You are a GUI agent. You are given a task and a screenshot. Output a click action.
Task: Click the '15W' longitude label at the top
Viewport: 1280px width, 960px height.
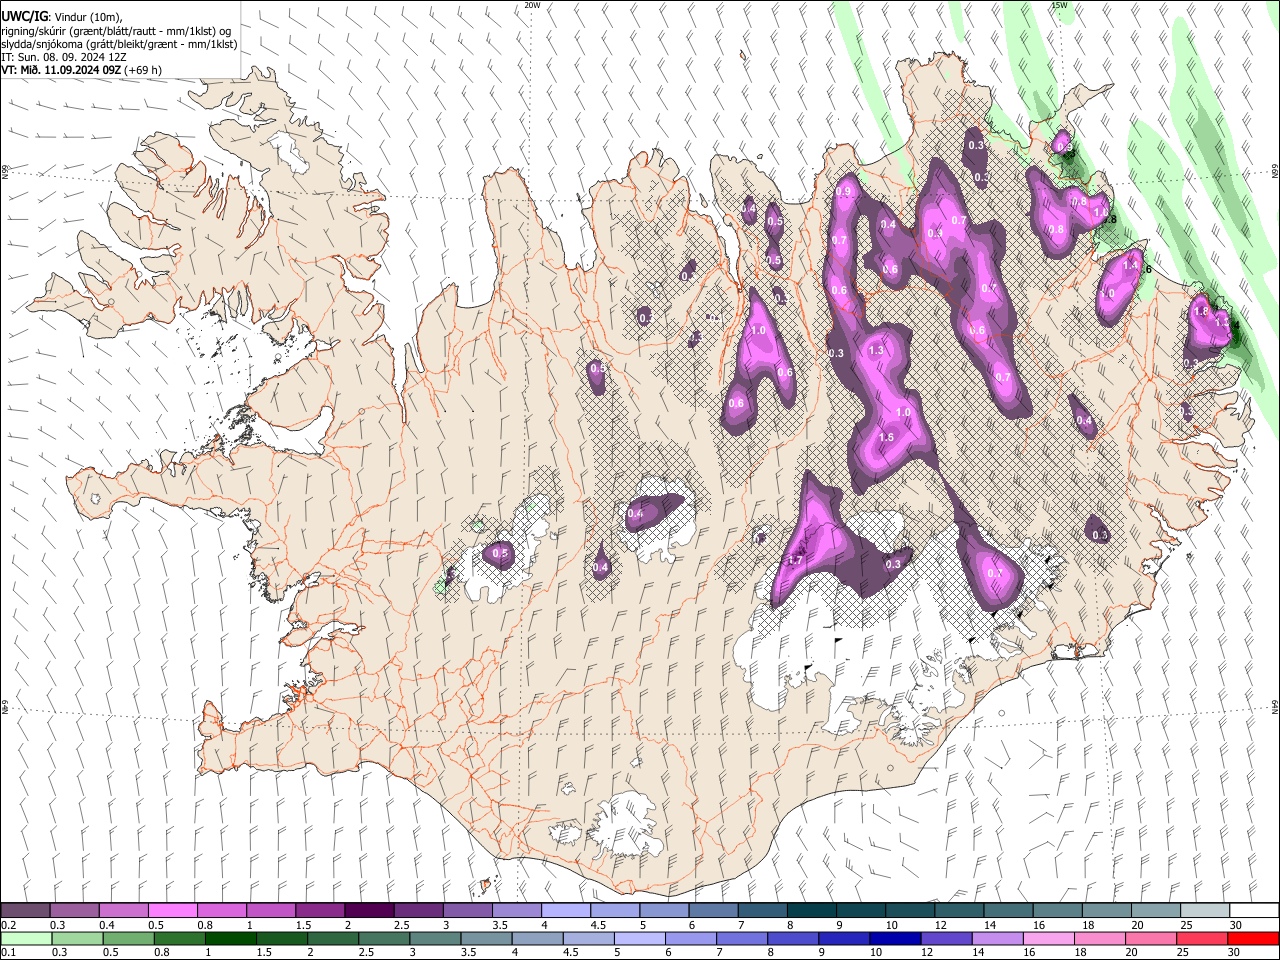[x=1058, y=5]
